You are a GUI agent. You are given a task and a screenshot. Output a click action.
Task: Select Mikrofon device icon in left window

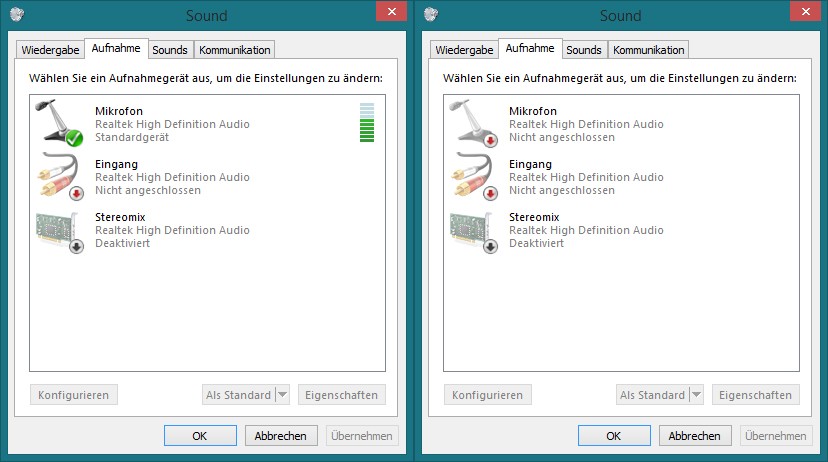(59, 122)
